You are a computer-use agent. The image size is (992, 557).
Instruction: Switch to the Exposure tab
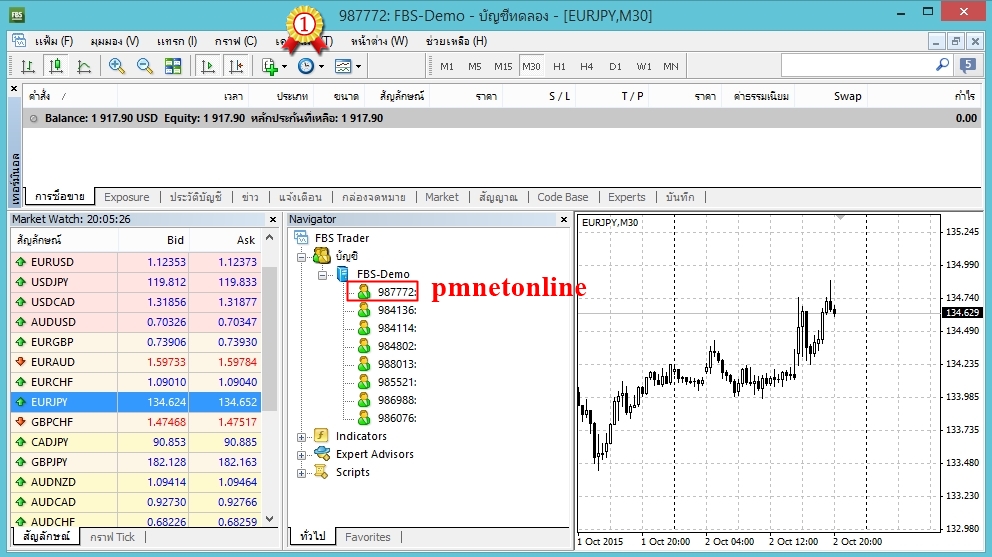(x=127, y=197)
